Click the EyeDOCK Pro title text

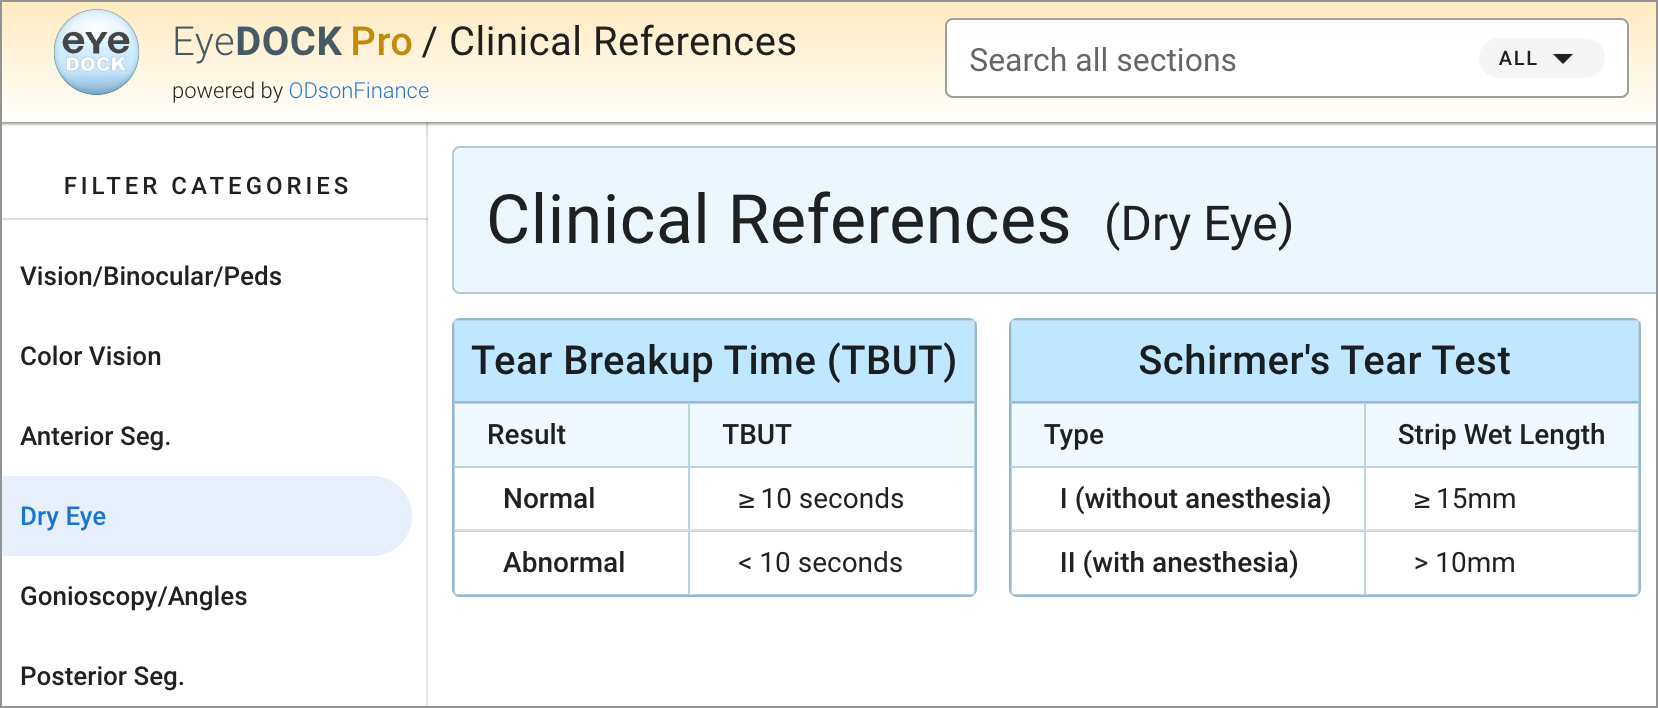pyautogui.click(x=292, y=42)
